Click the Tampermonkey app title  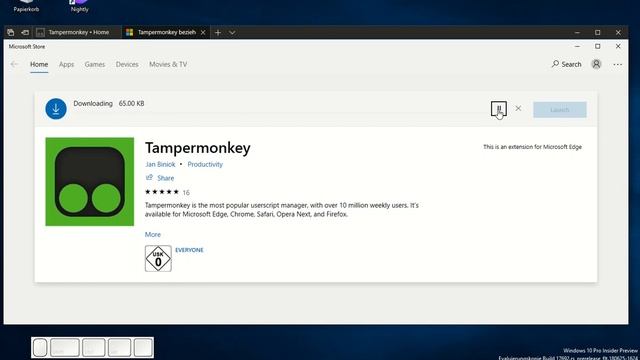[x=198, y=148]
